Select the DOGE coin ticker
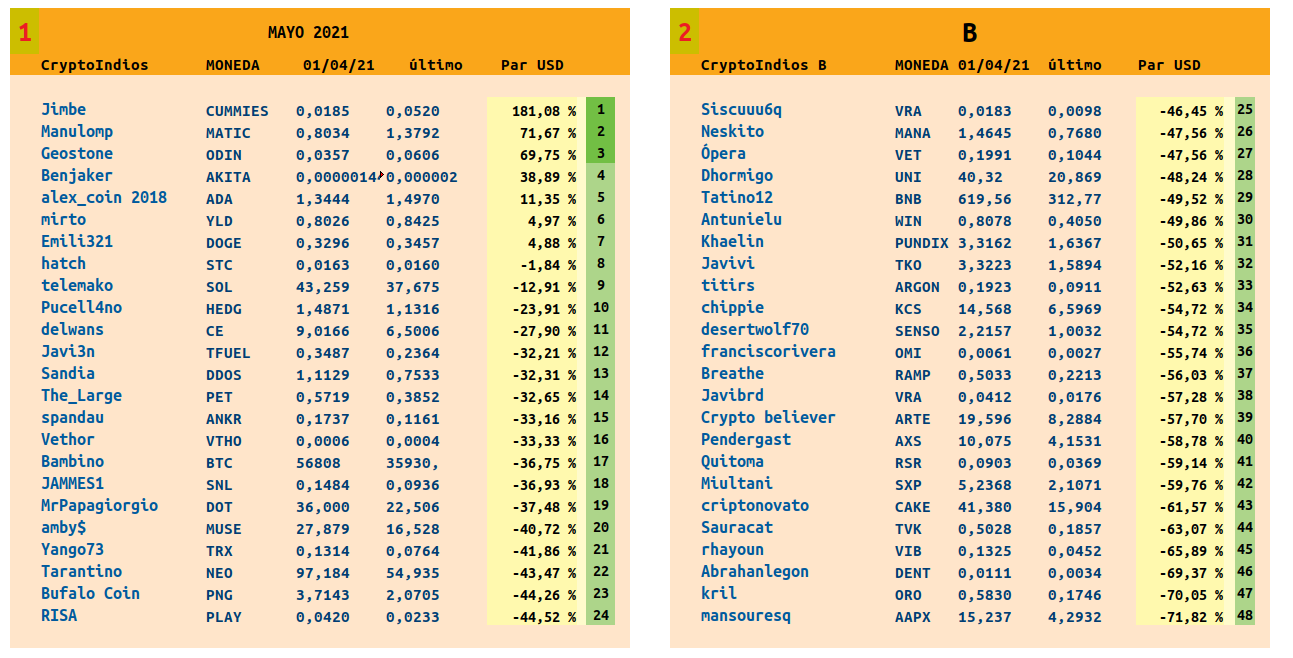The image size is (1293, 658). pyautogui.click(x=223, y=243)
